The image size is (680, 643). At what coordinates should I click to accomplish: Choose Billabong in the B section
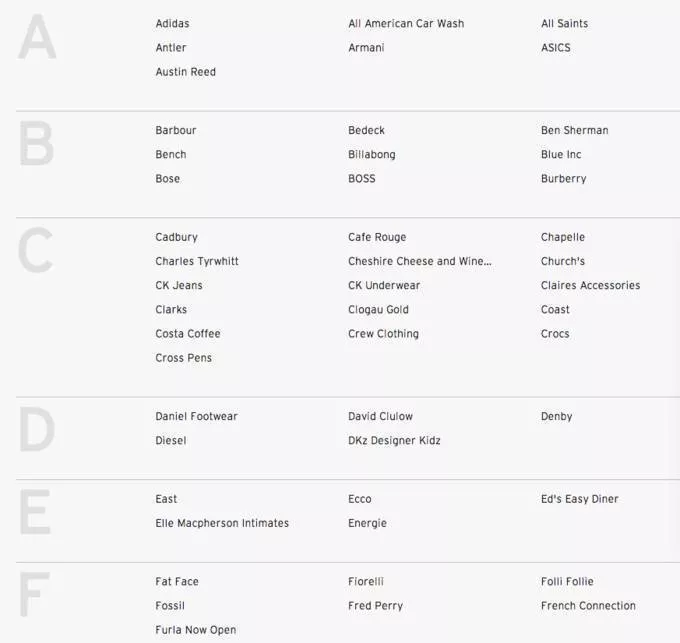(x=372, y=155)
